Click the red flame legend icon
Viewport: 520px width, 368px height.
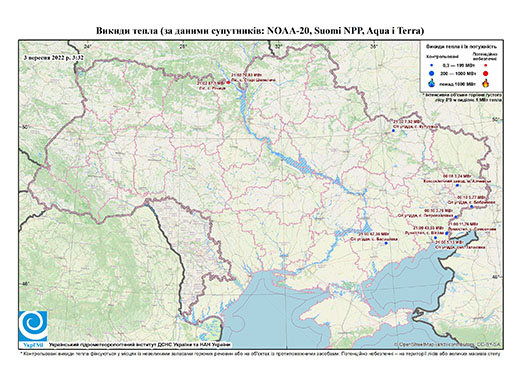point(485,83)
